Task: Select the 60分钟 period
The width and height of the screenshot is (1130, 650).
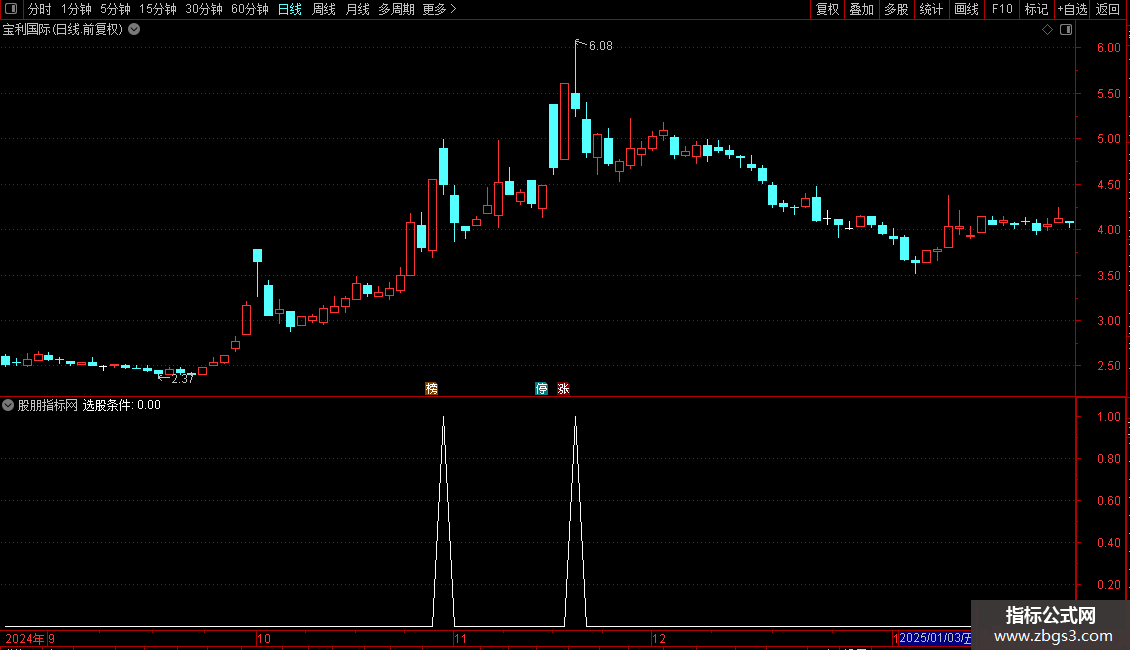Action: (250, 9)
